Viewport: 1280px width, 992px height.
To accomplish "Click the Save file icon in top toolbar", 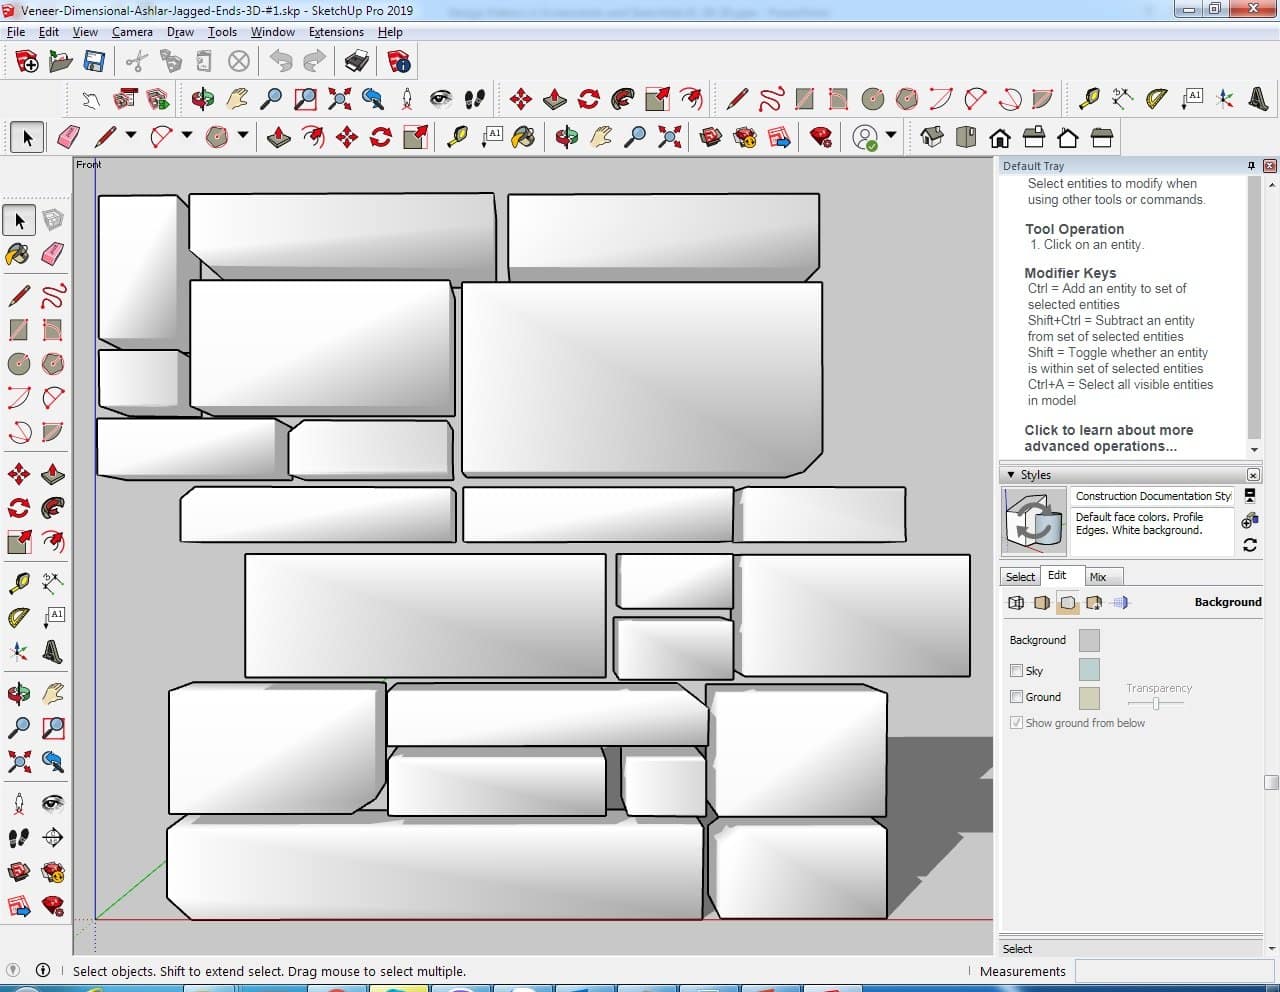I will [94, 62].
